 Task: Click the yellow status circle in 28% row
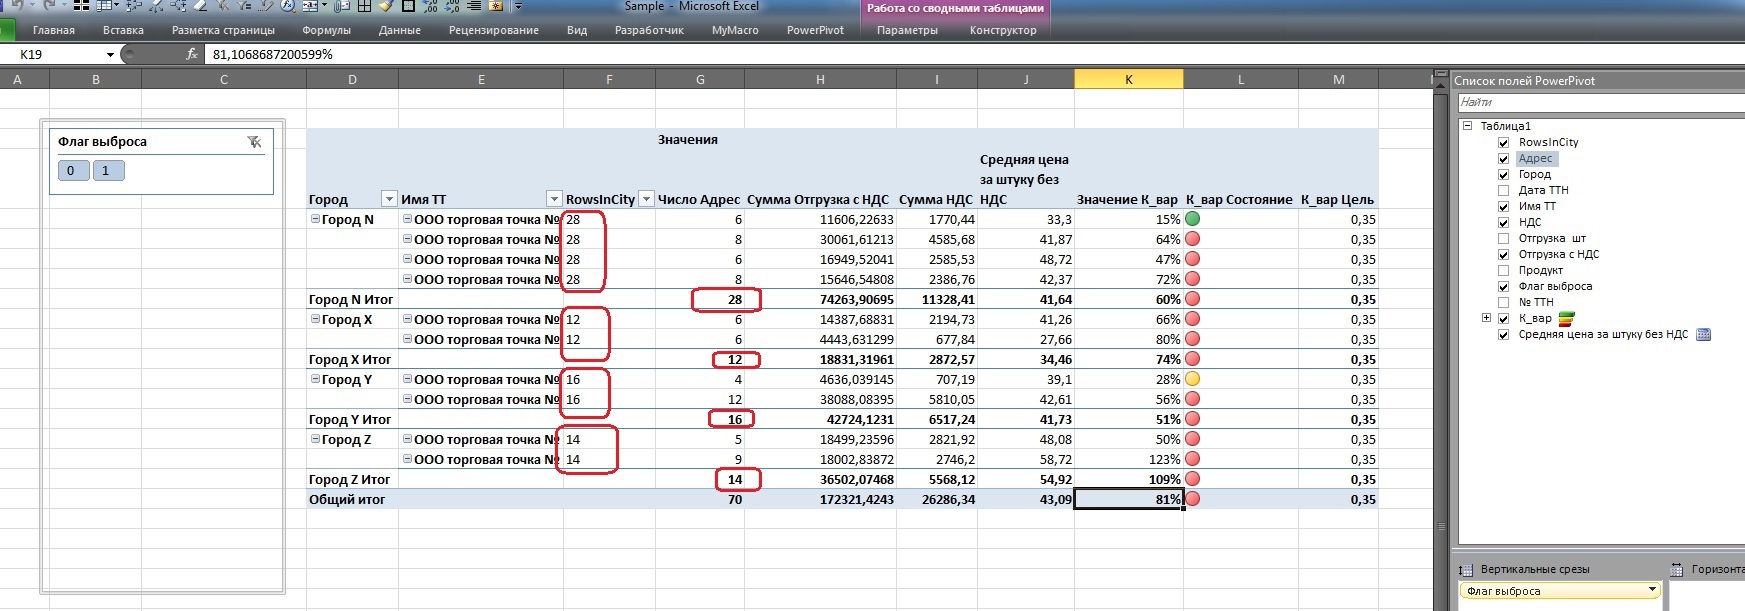1192,379
